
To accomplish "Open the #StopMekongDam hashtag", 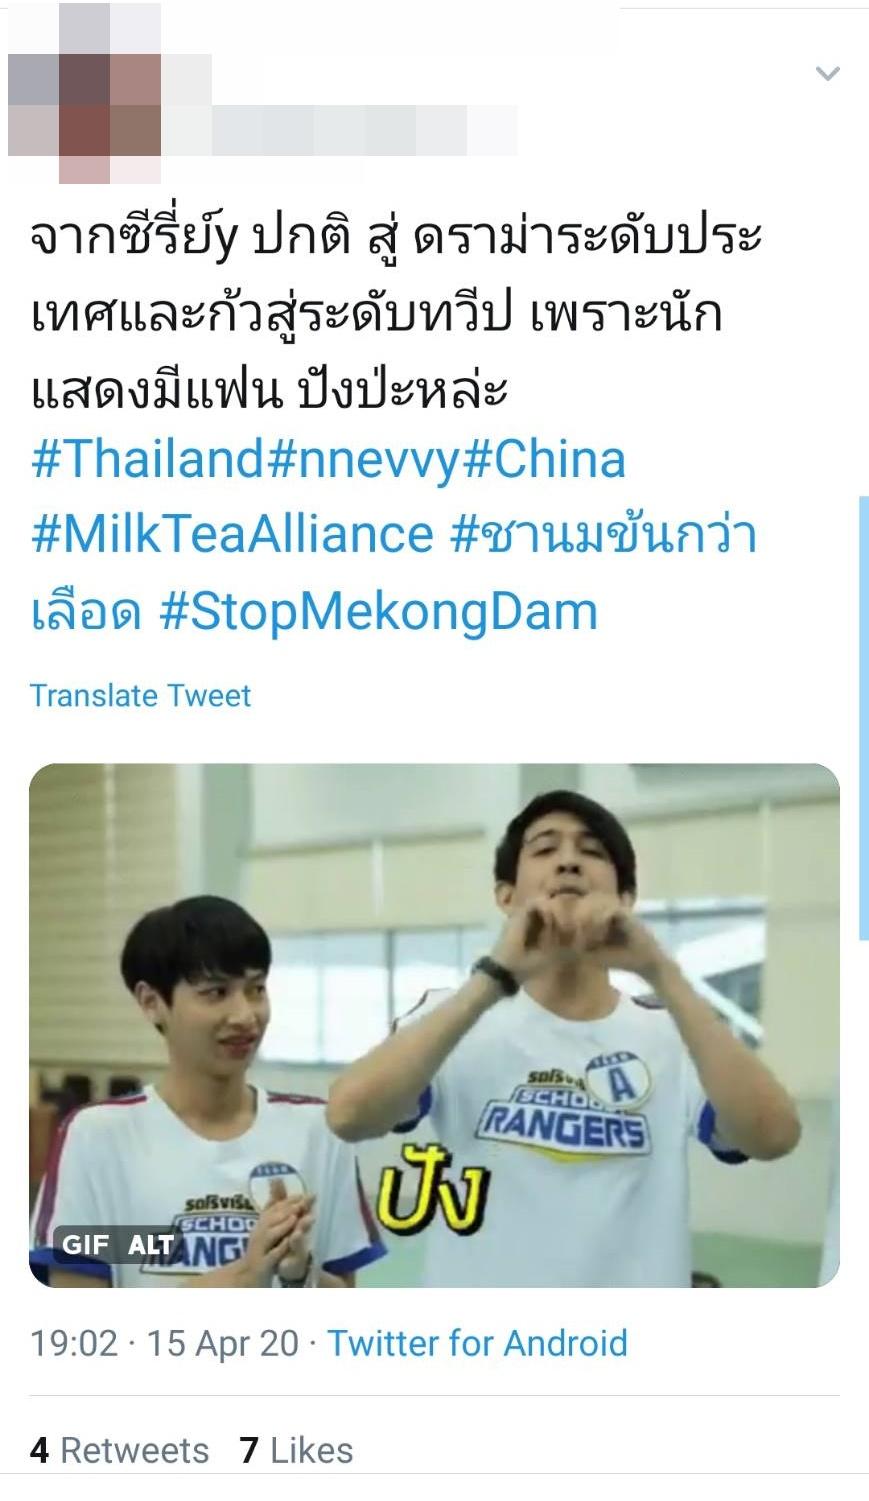I will coord(379,611).
